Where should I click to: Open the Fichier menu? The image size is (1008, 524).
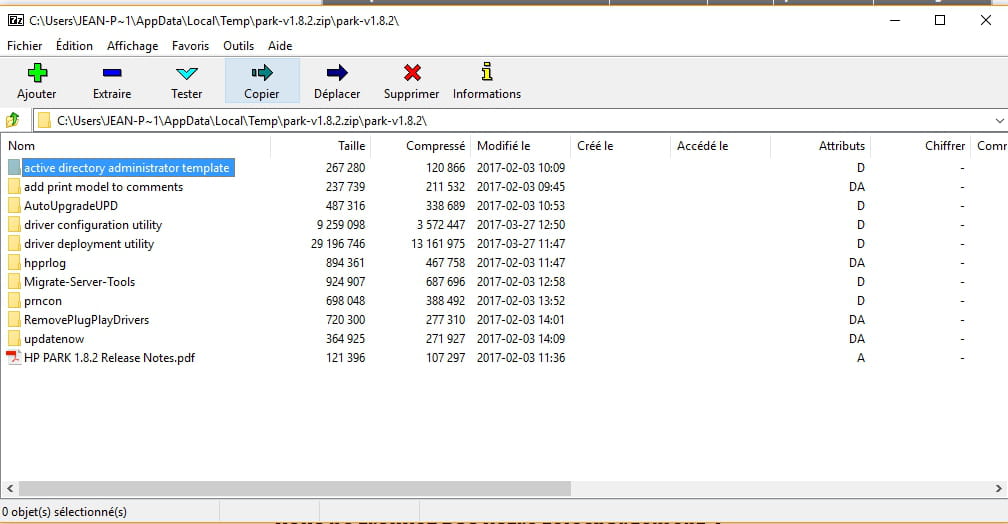[24, 46]
